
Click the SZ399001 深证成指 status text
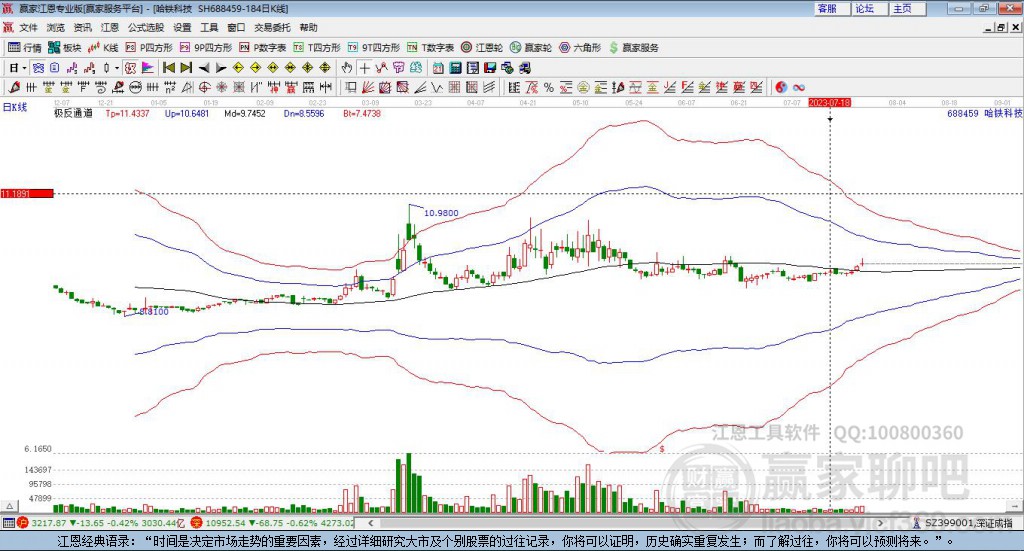click(968, 523)
